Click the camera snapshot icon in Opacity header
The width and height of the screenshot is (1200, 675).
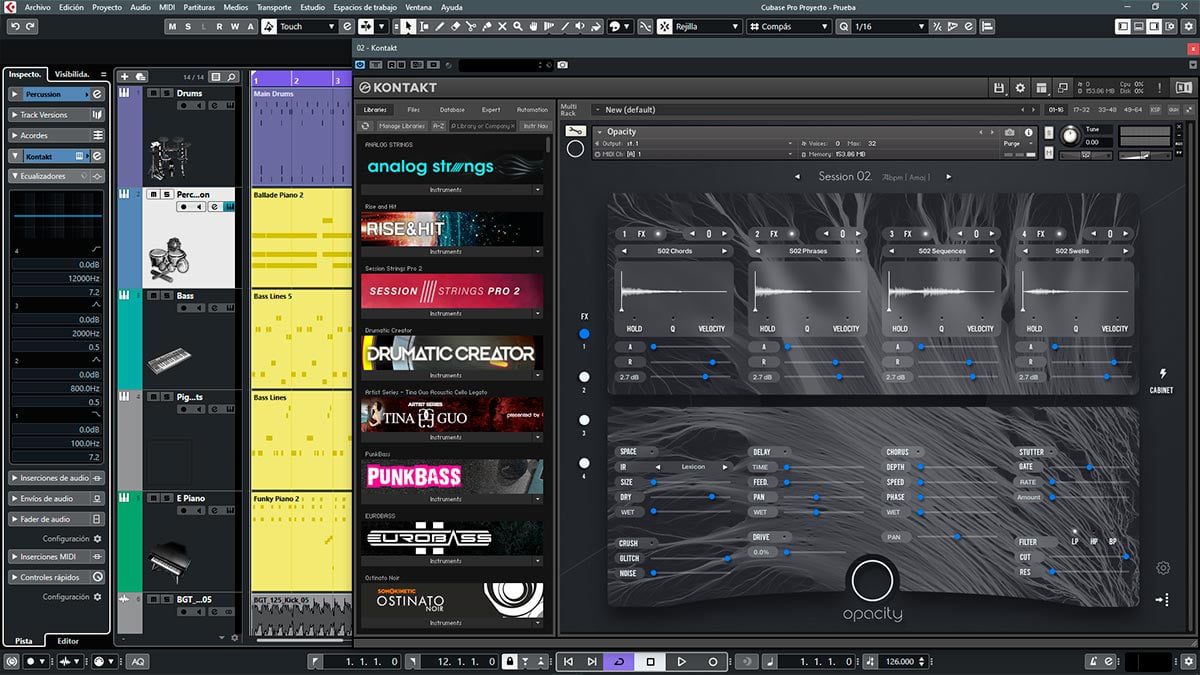click(x=1009, y=132)
